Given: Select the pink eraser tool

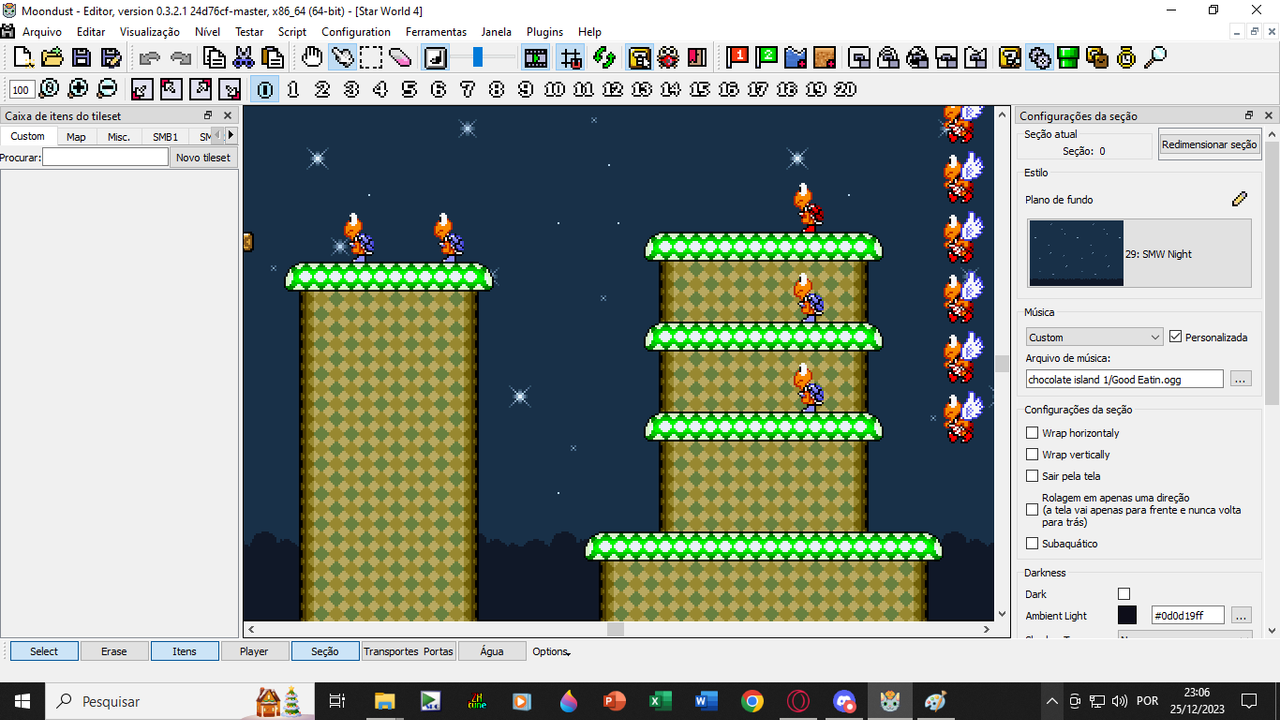Looking at the screenshot, I should [x=400, y=57].
